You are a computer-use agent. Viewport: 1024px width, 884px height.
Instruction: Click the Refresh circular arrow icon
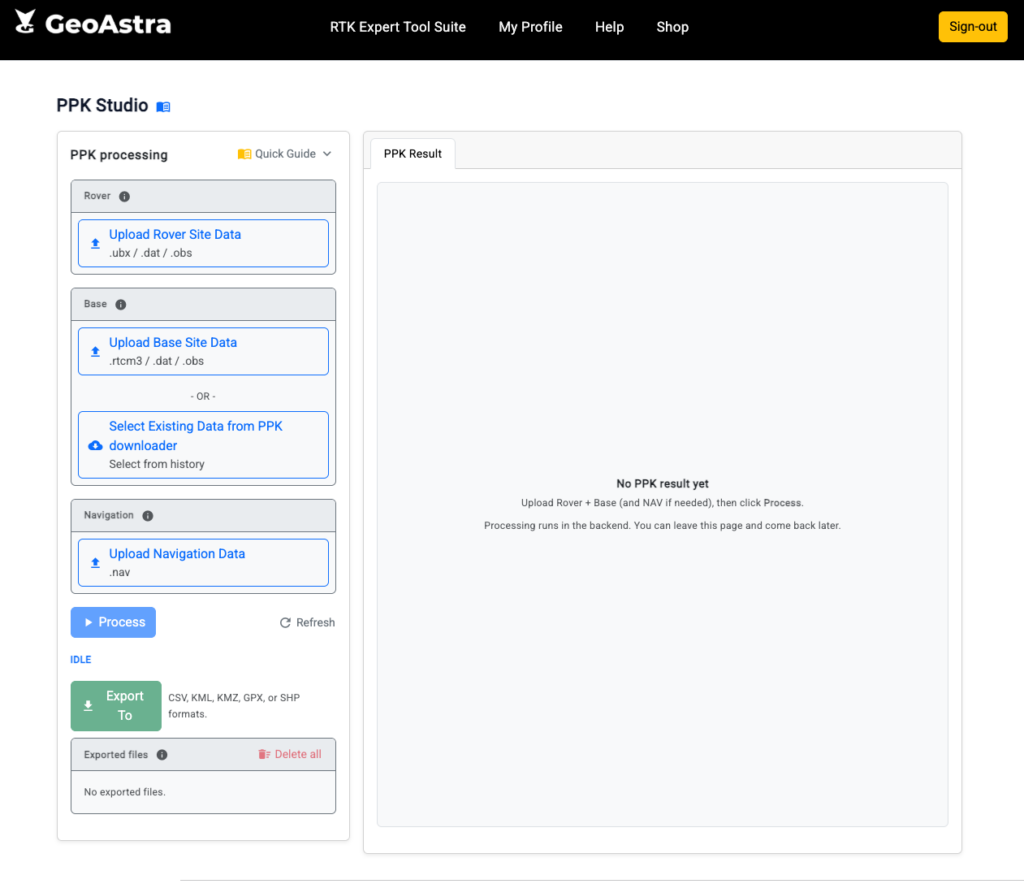285,623
